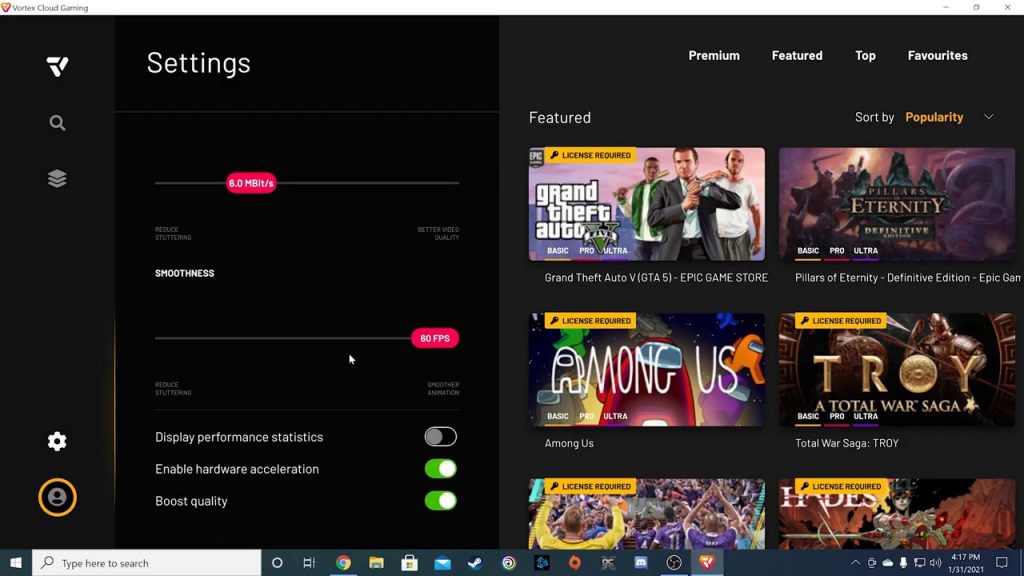Open the Among Us title link
The height and width of the screenshot is (576, 1024).
coord(569,443)
